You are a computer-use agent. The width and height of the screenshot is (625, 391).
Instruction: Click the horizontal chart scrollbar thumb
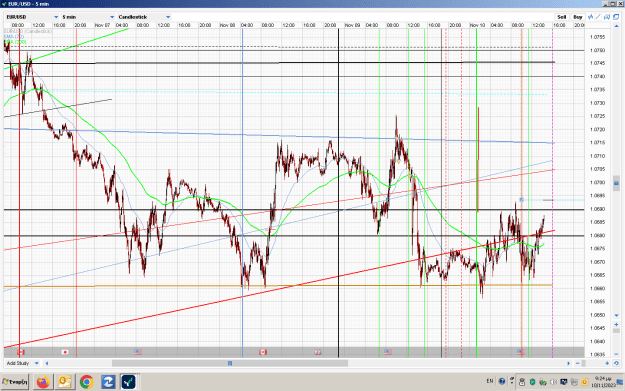230,363
